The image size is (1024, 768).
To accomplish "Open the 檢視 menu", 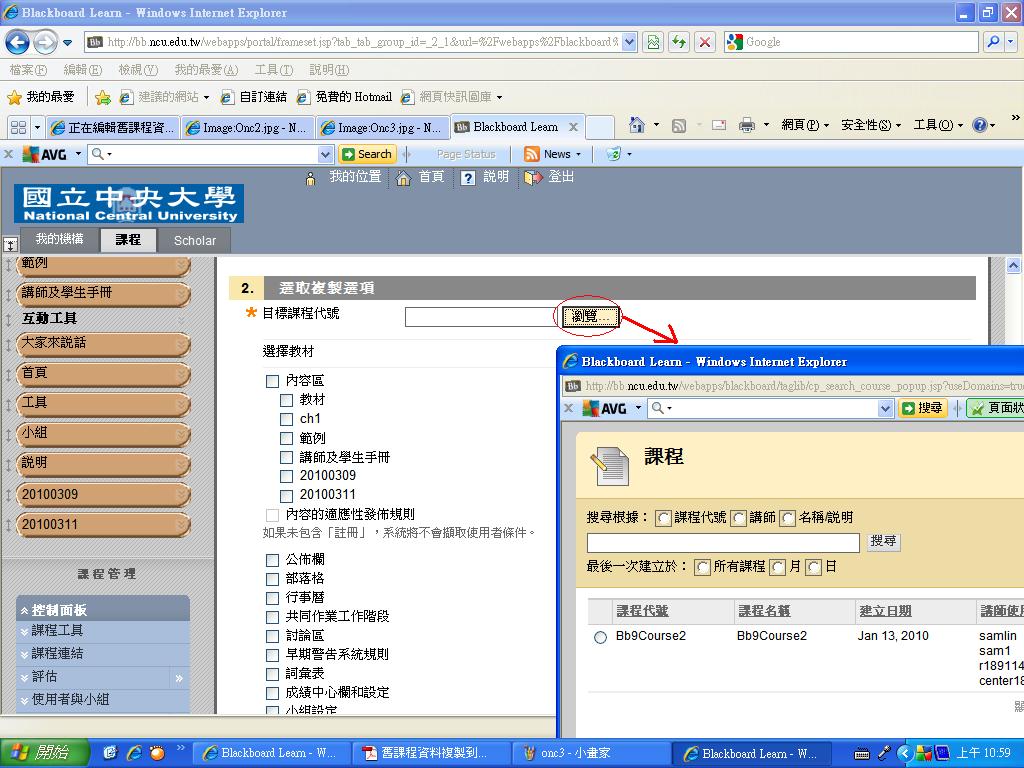I will [x=137, y=70].
